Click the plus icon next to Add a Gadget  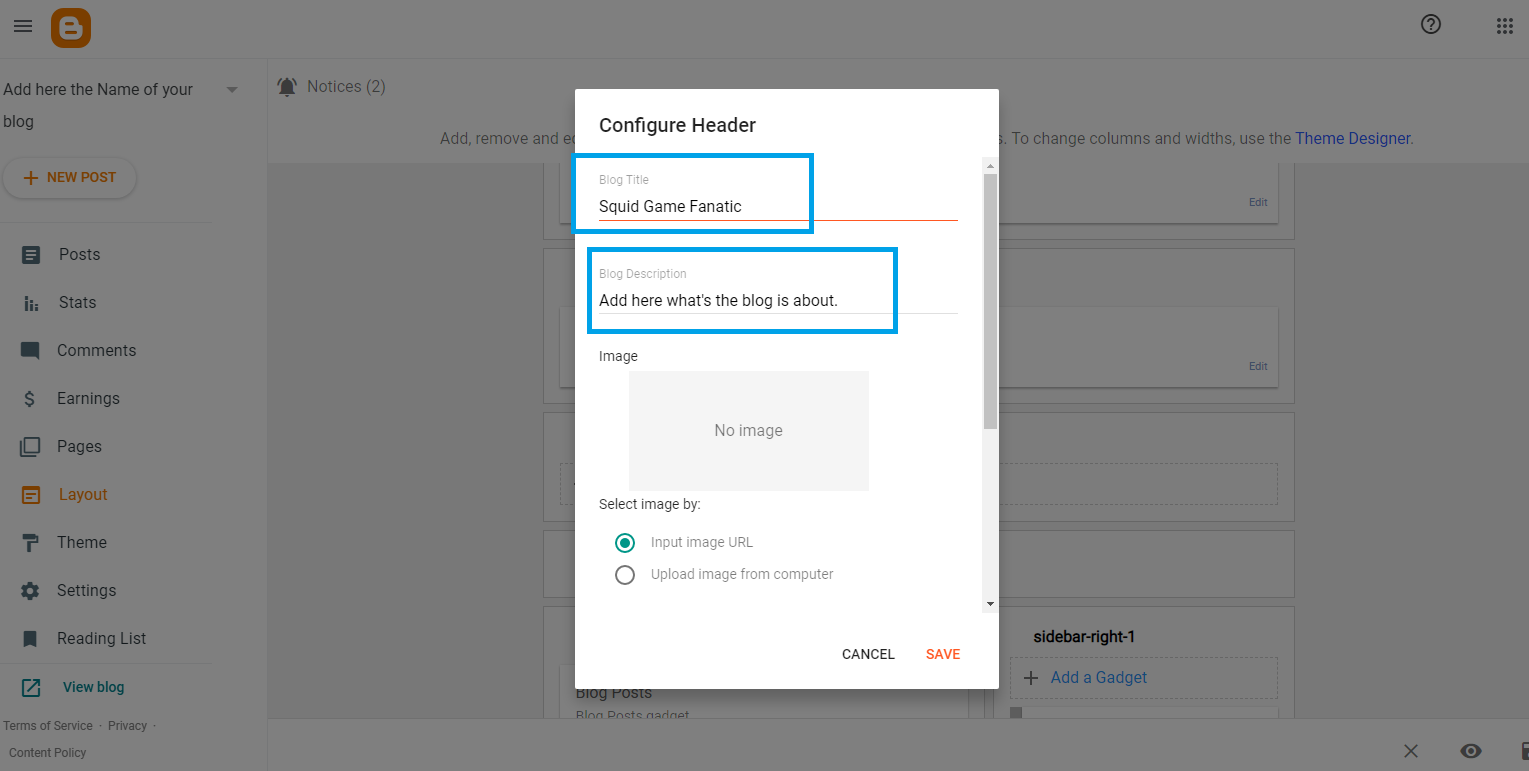pyautogui.click(x=1031, y=678)
